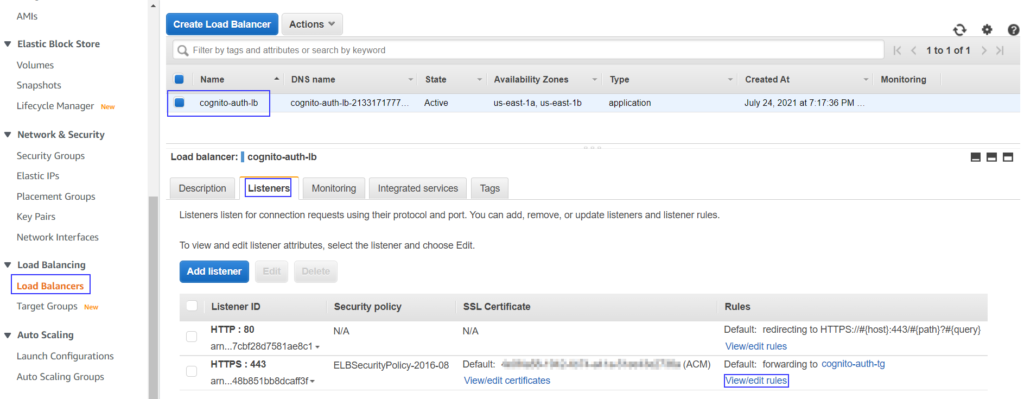Switch to the Description tab
1024x399 pixels.
click(202, 188)
